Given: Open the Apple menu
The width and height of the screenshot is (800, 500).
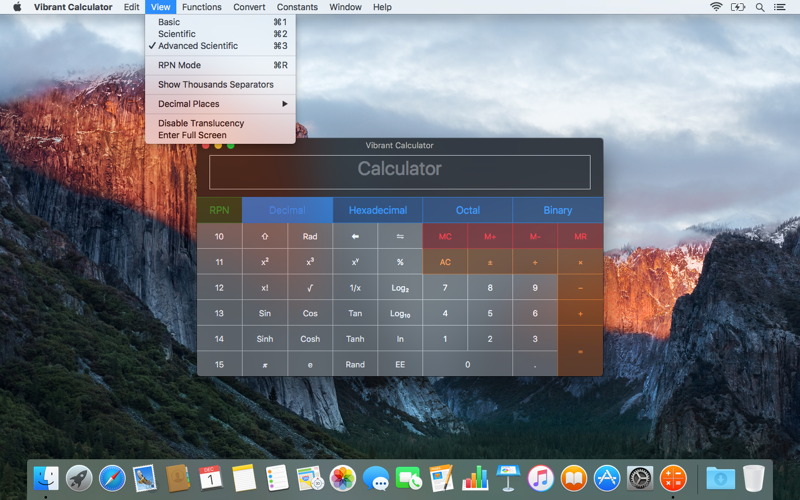Looking at the screenshot, I should pyautogui.click(x=17, y=7).
